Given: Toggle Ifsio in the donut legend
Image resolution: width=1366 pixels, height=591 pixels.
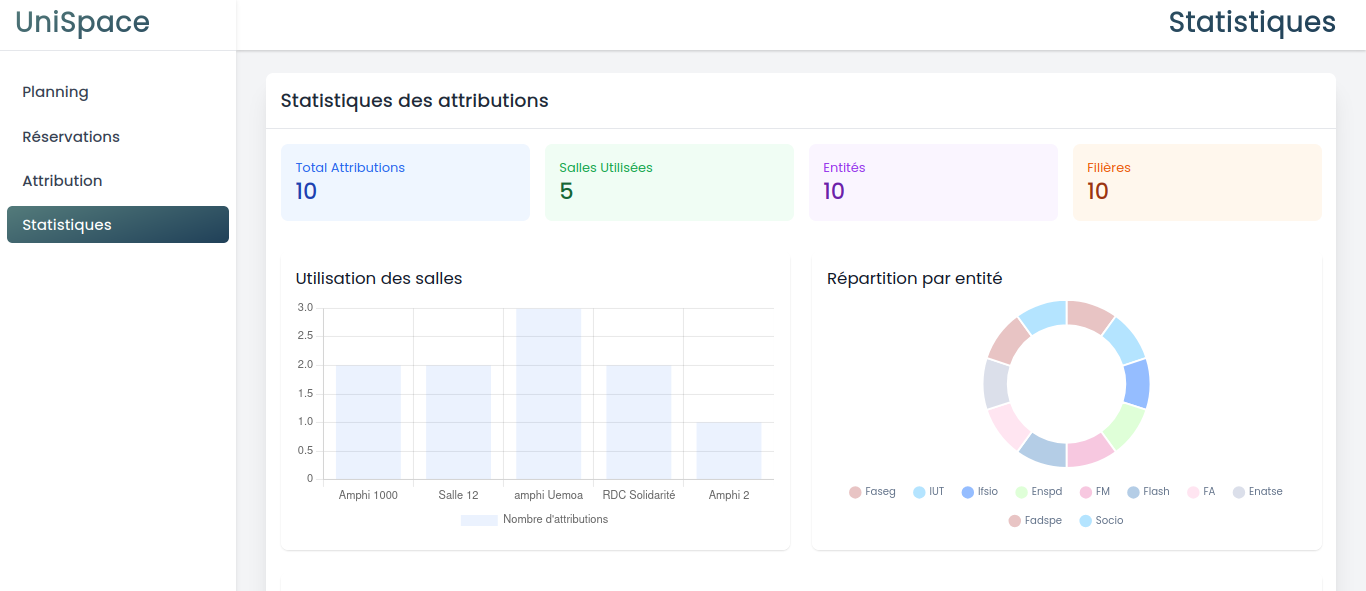Looking at the screenshot, I should pos(979,492).
